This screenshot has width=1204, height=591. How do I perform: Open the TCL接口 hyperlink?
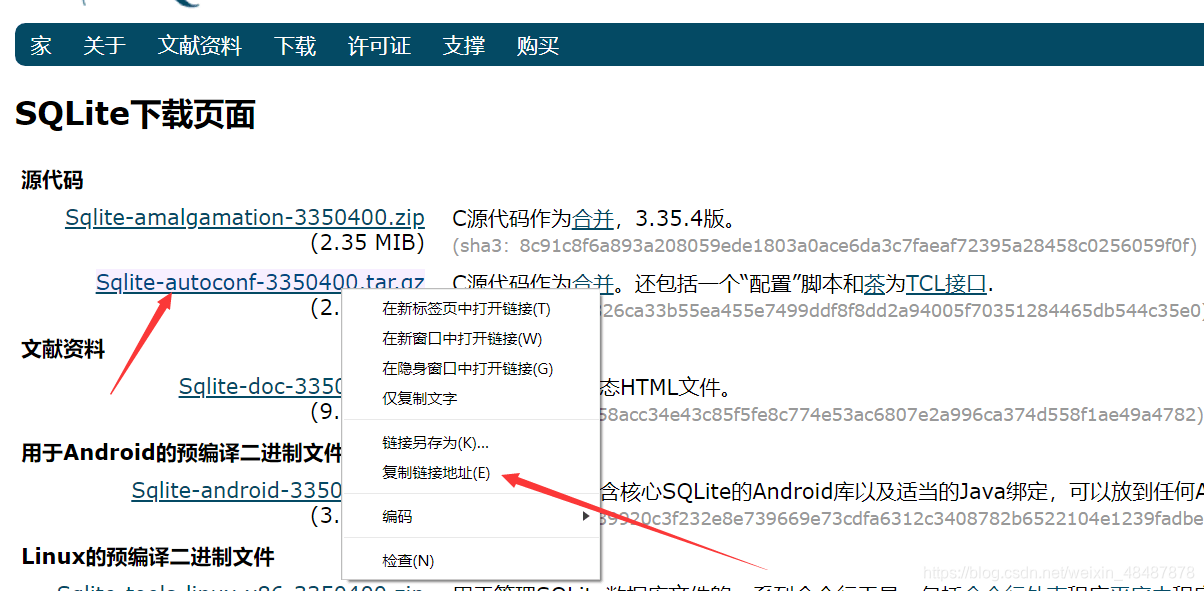point(945,282)
